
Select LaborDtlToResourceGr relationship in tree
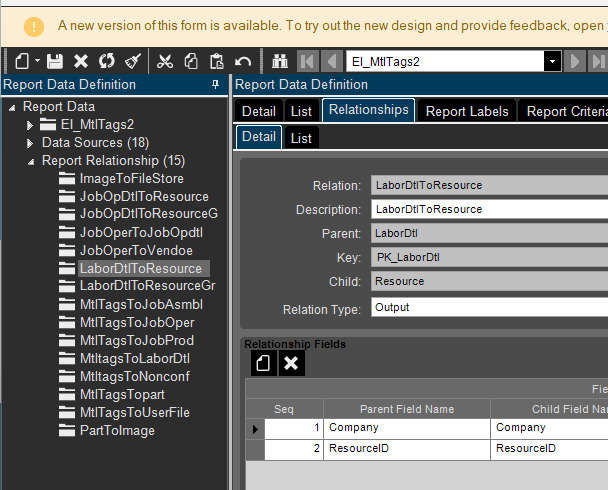pos(147,286)
